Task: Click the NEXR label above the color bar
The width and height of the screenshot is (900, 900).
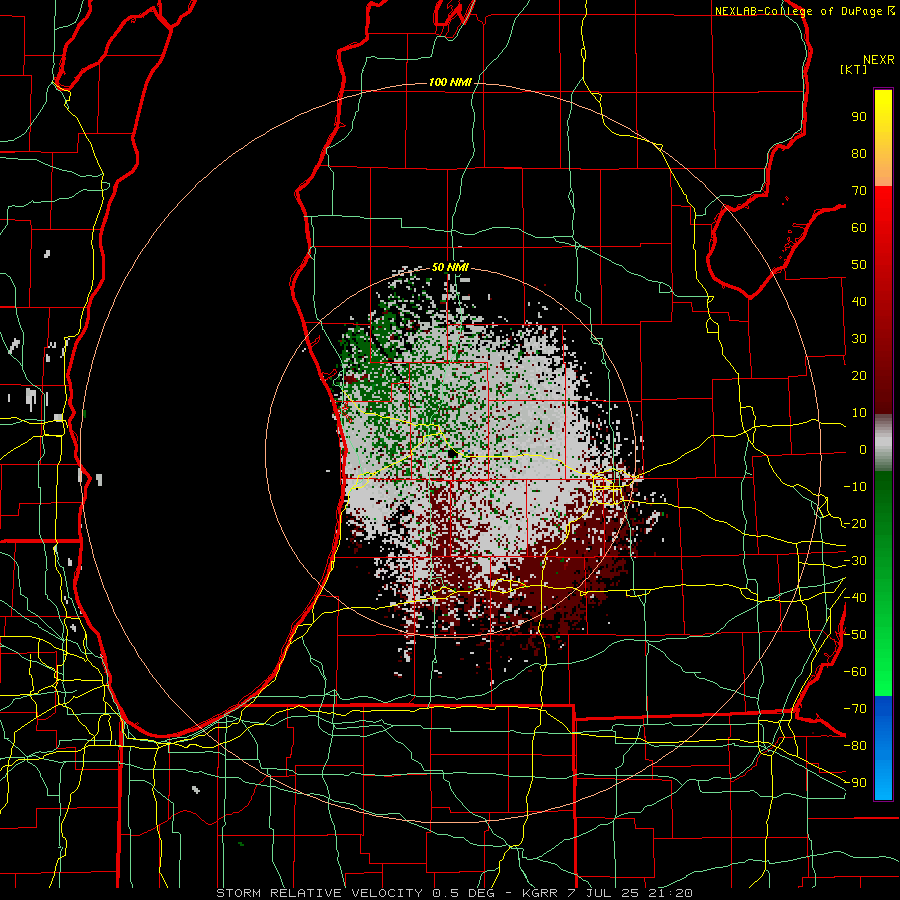Action: [x=879, y=60]
